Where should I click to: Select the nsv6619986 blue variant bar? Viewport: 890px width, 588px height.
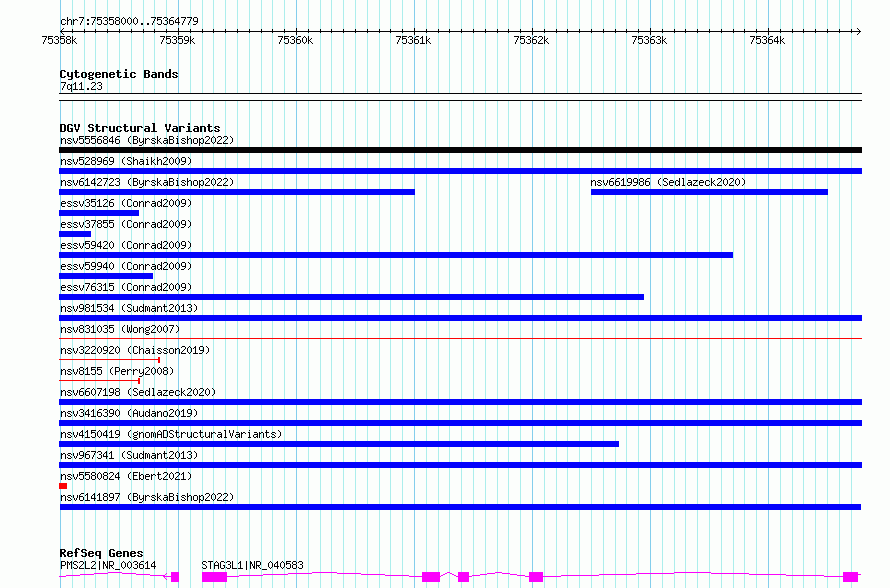710,192
